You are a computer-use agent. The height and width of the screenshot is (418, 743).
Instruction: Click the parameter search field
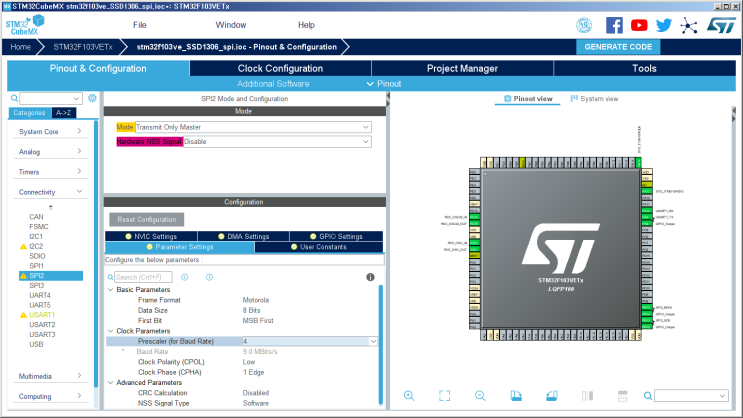point(143,277)
